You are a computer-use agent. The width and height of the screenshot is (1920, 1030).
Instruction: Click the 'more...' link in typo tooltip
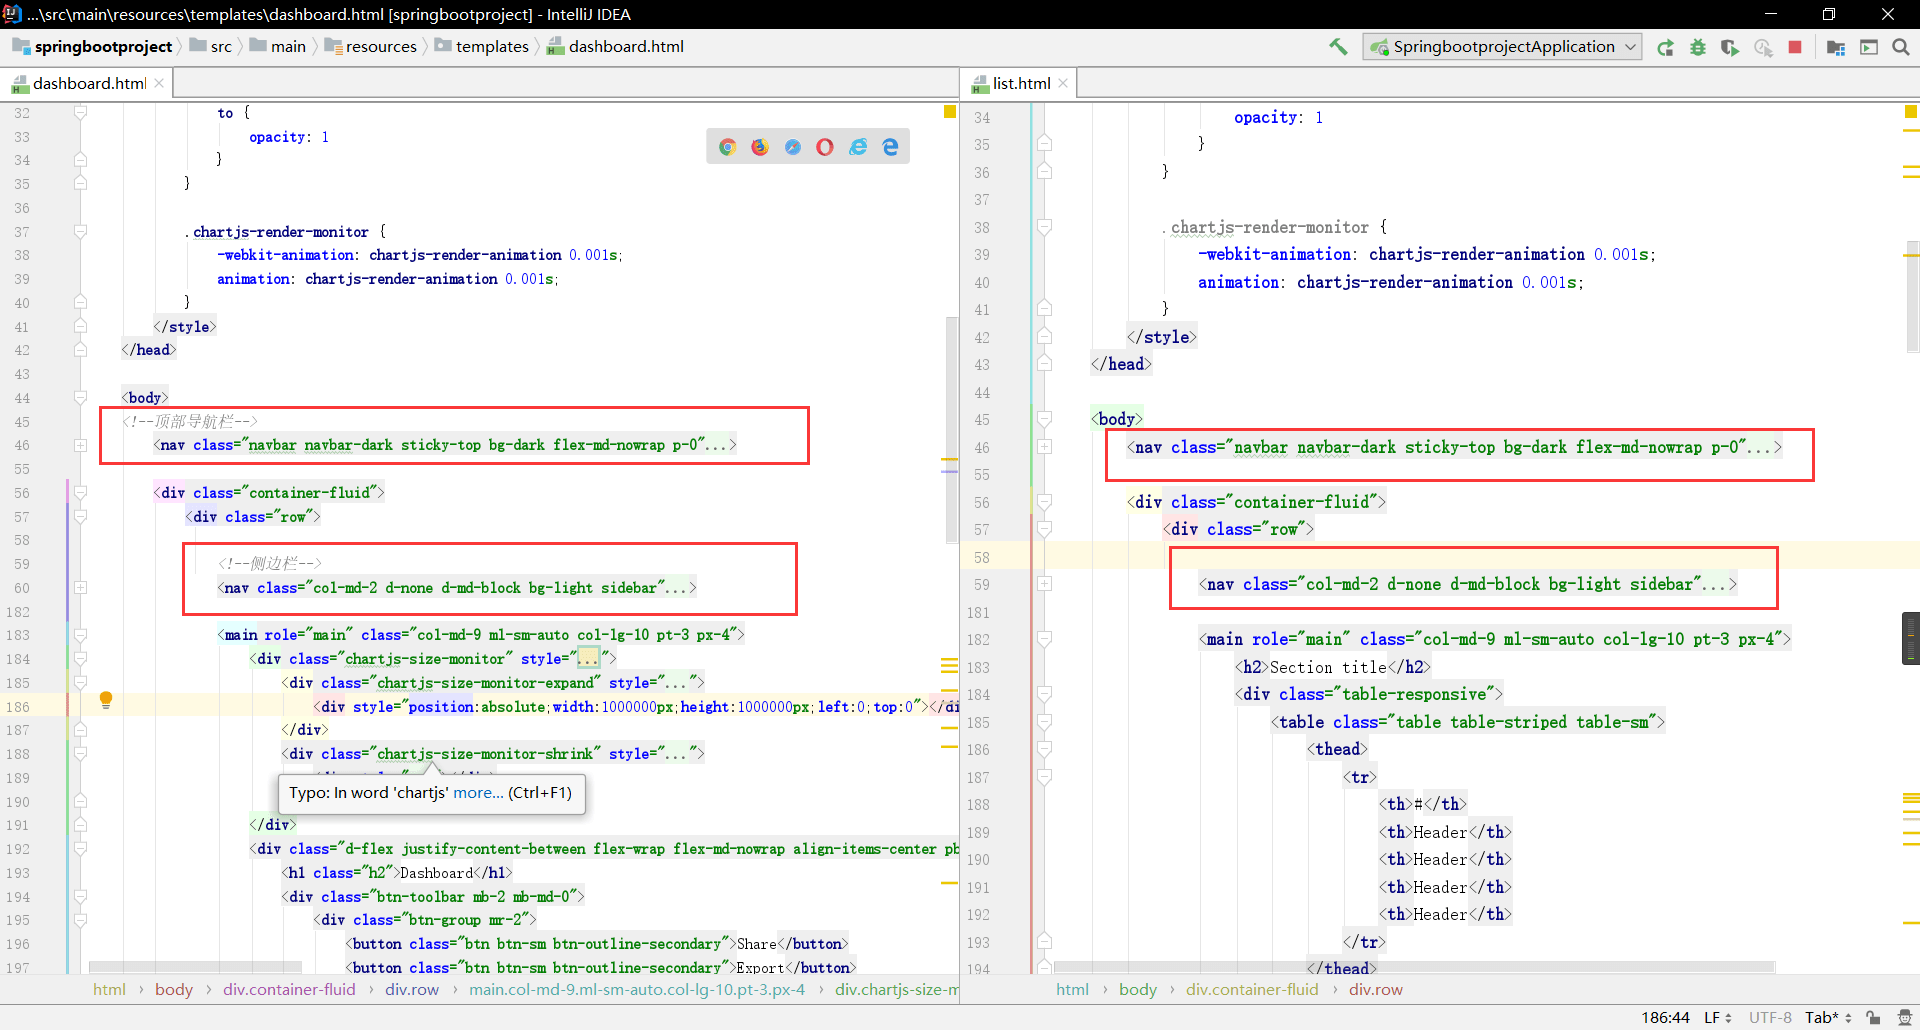pyautogui.click(x=478, y=793)
